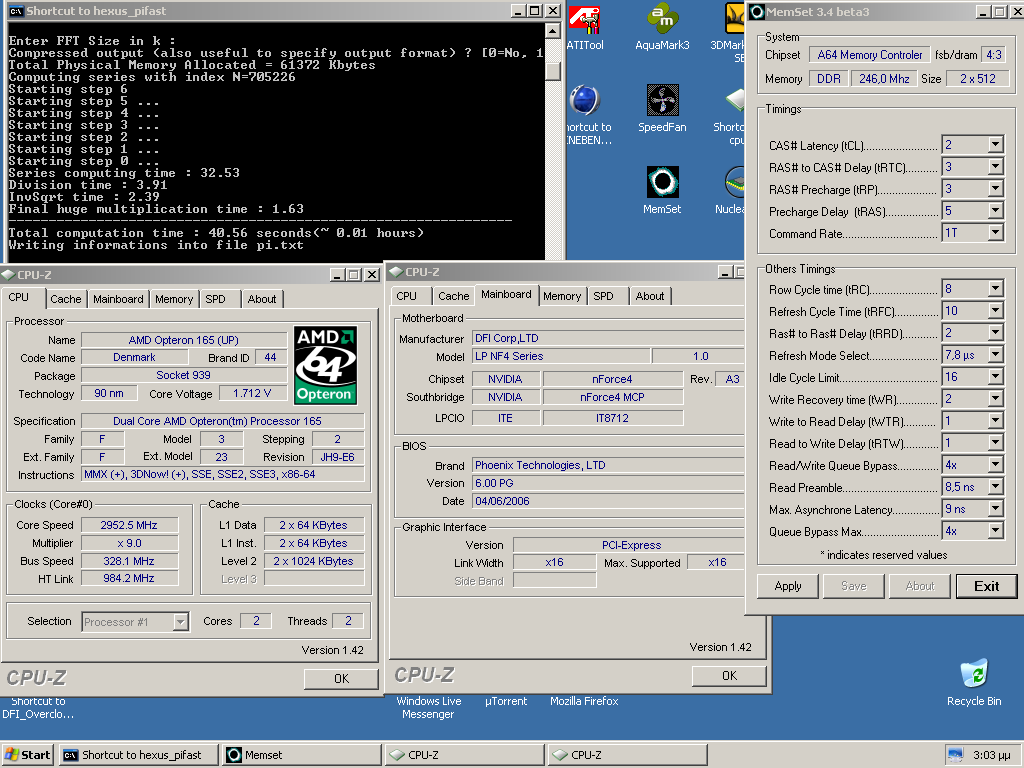Viewport: 1024px width, 768px height.
Task: Expand the Row Cycle time (tRC) dropdown
Action: (x=995, y=289)
